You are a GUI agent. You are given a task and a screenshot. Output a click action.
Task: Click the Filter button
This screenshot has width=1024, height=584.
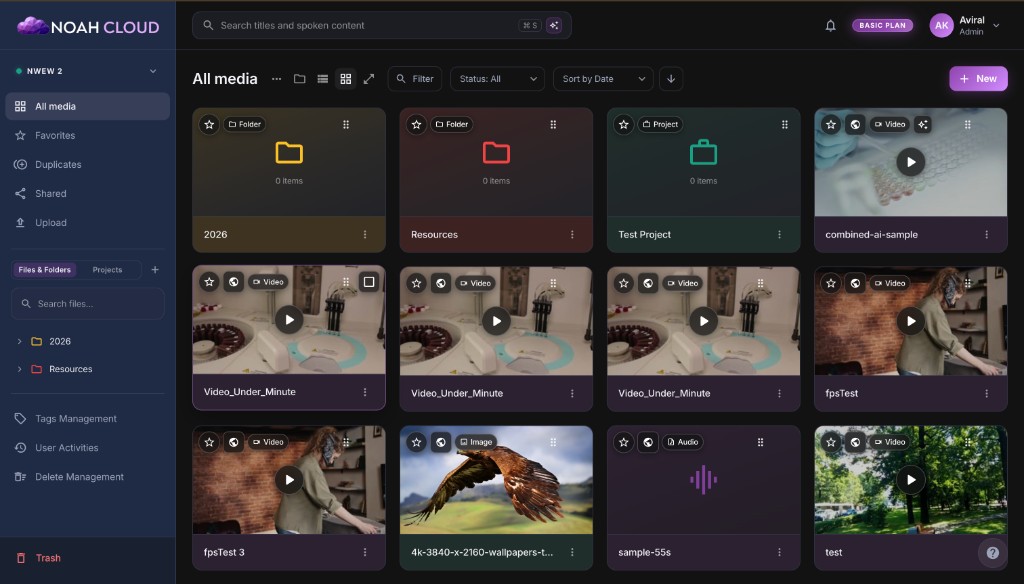click(415, 79)
